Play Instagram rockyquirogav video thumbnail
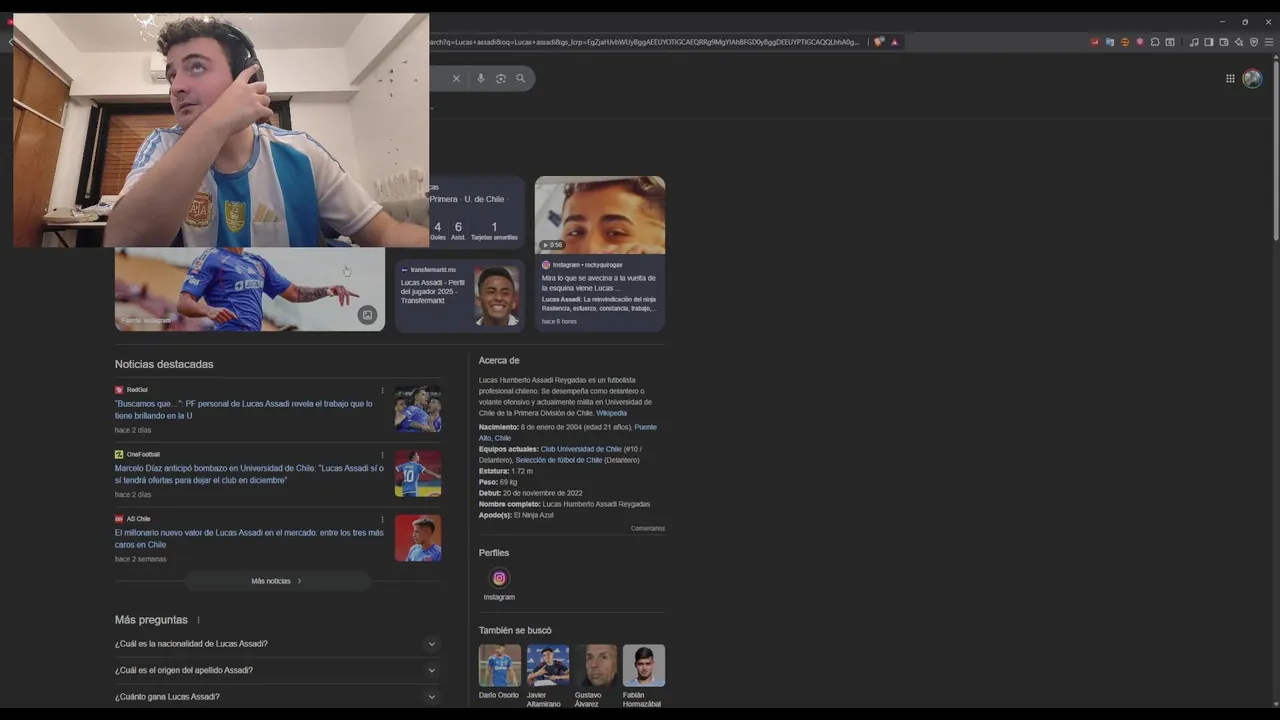Viewport: 1280px width, 720px height. click(600, 215)
